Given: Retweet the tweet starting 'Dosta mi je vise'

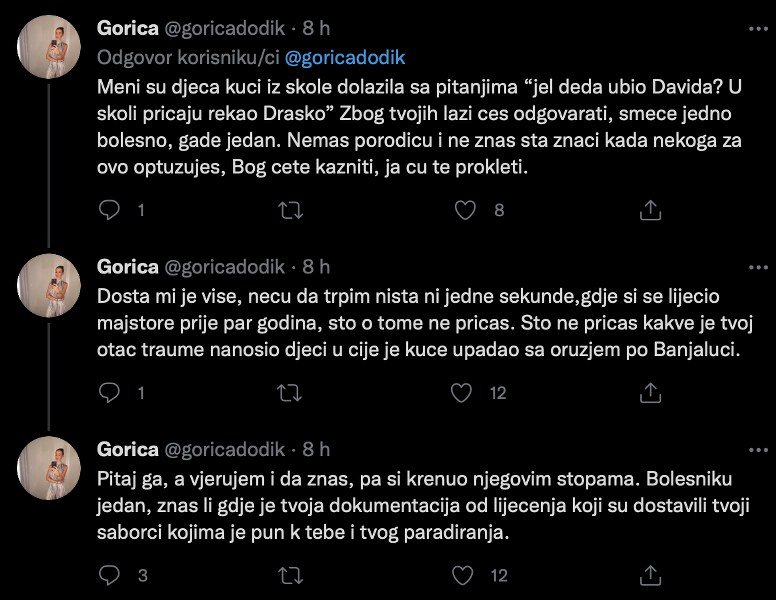Looking at the screenshot, I should 290,393.
